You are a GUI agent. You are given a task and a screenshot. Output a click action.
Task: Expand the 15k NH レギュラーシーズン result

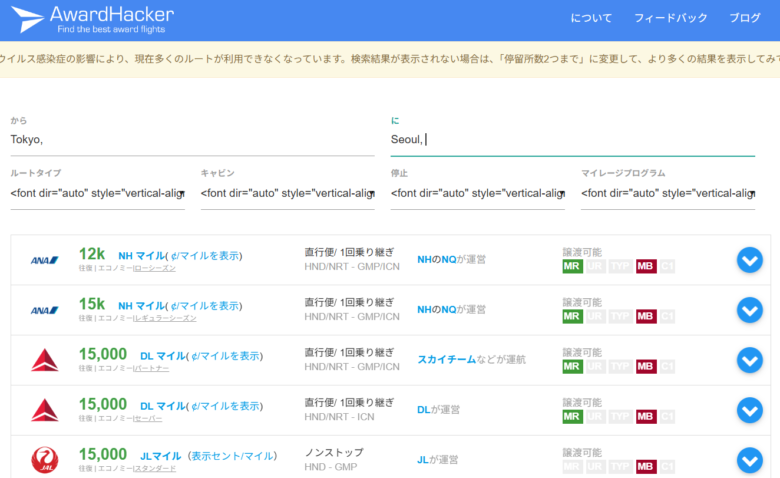point(749,310)
